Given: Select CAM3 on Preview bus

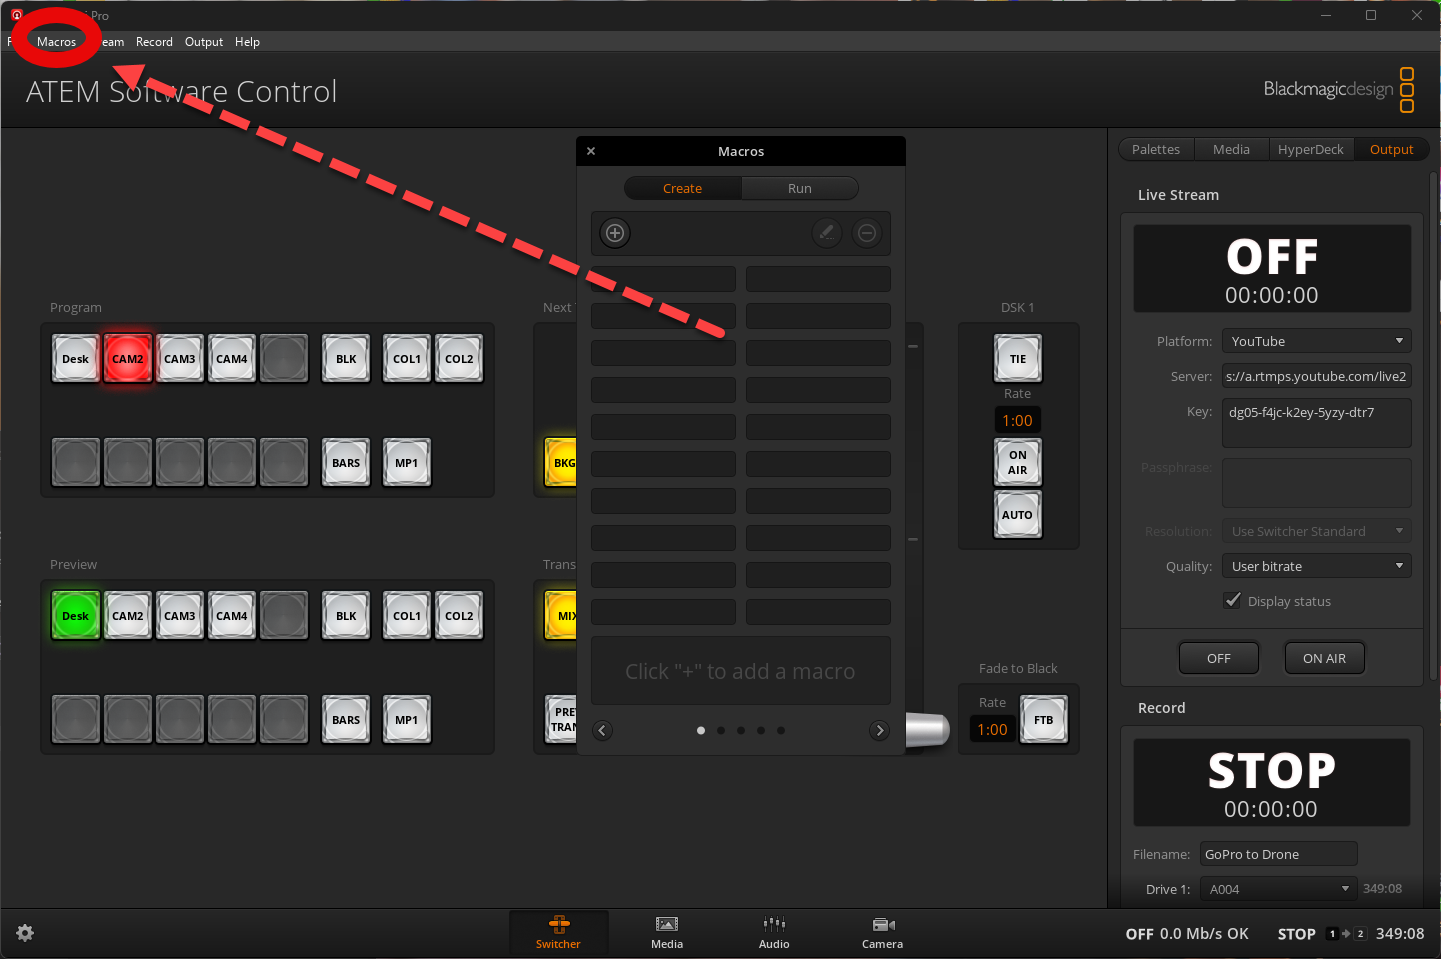Looking at the screenshot, I should coord(180,616).
